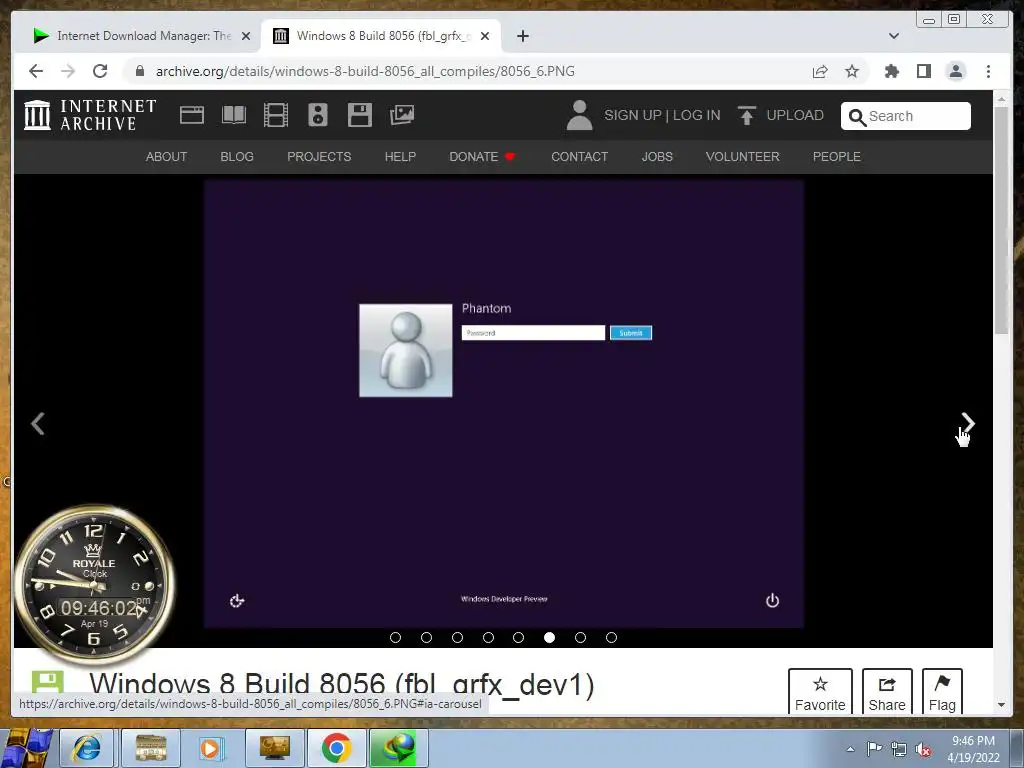Click the page vertical scrollbar thumb
The height and width of the screenshot is (768, 1024).
click(1001, 220)
